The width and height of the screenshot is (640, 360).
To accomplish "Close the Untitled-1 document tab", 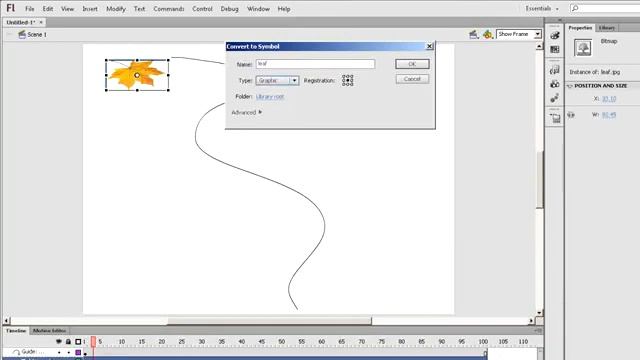I will (x=41, y=22).
